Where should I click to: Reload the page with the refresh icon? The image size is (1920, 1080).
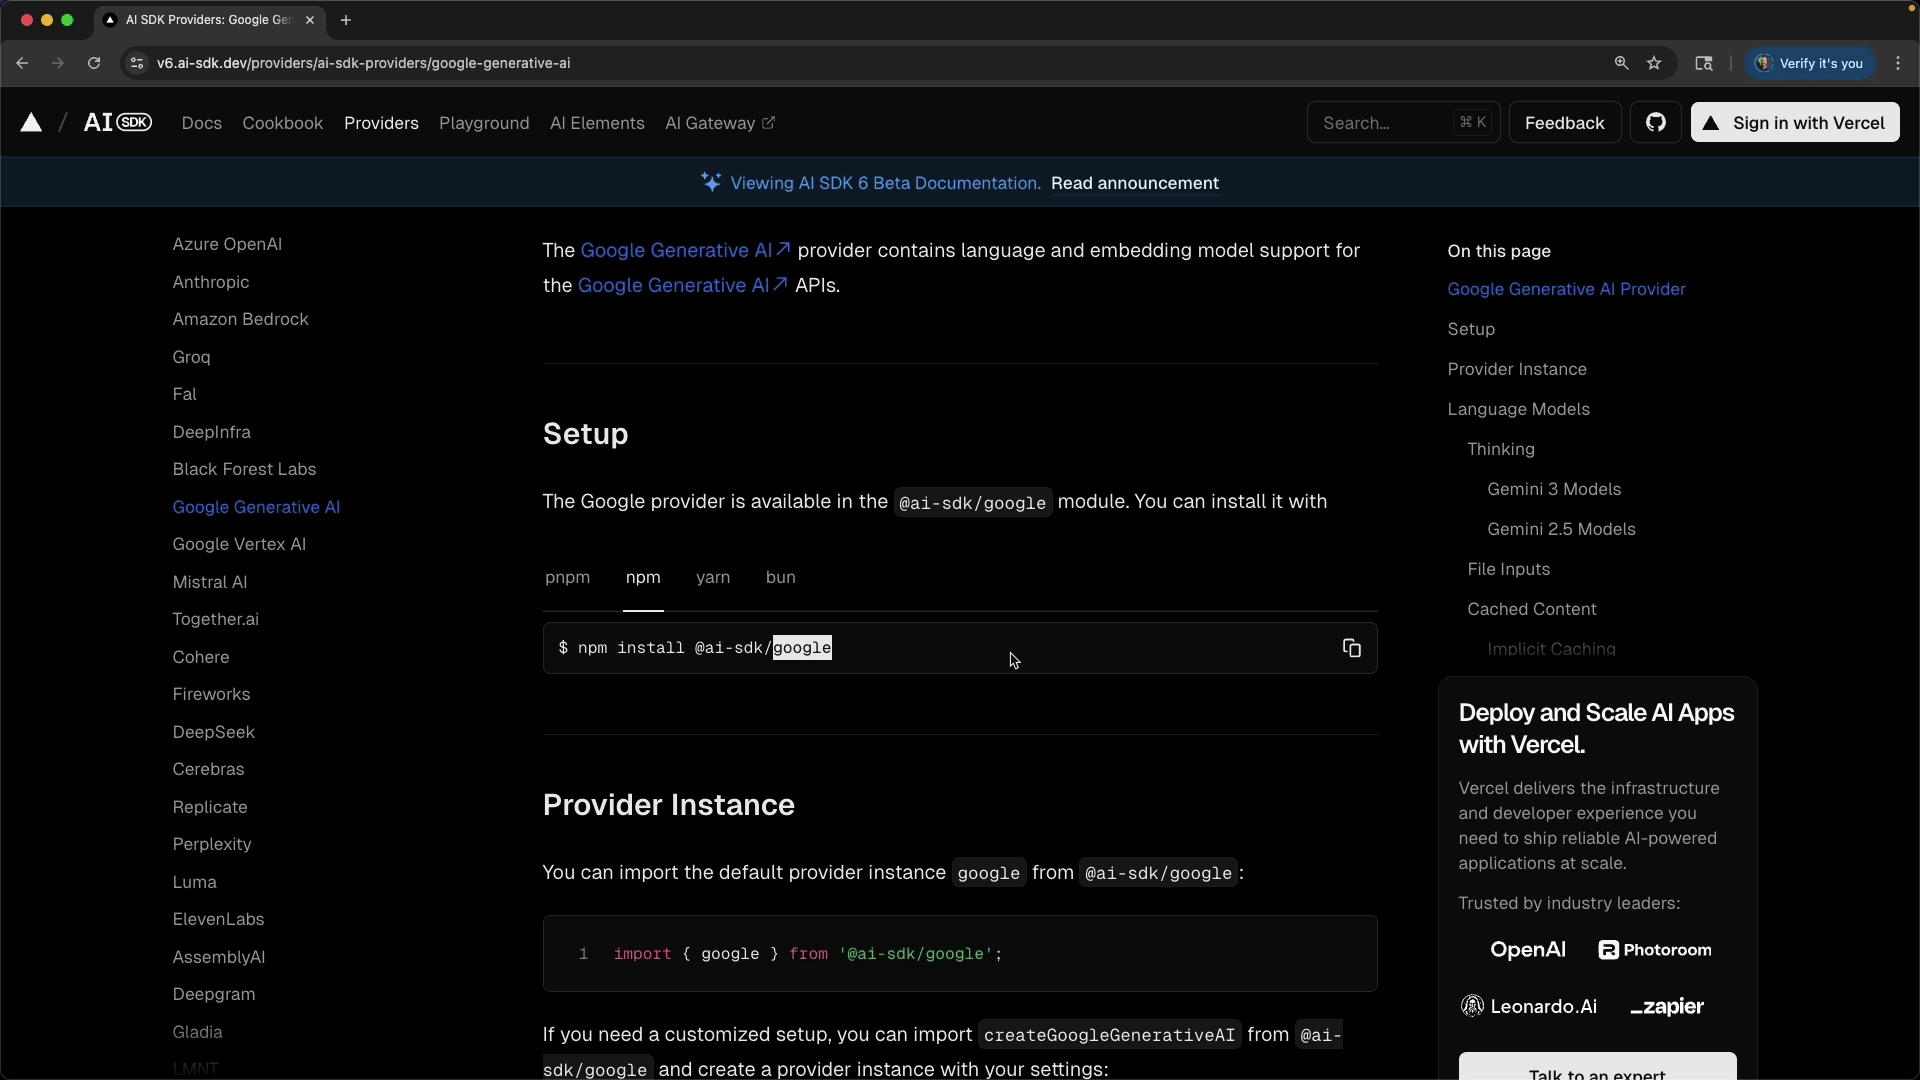94,63
